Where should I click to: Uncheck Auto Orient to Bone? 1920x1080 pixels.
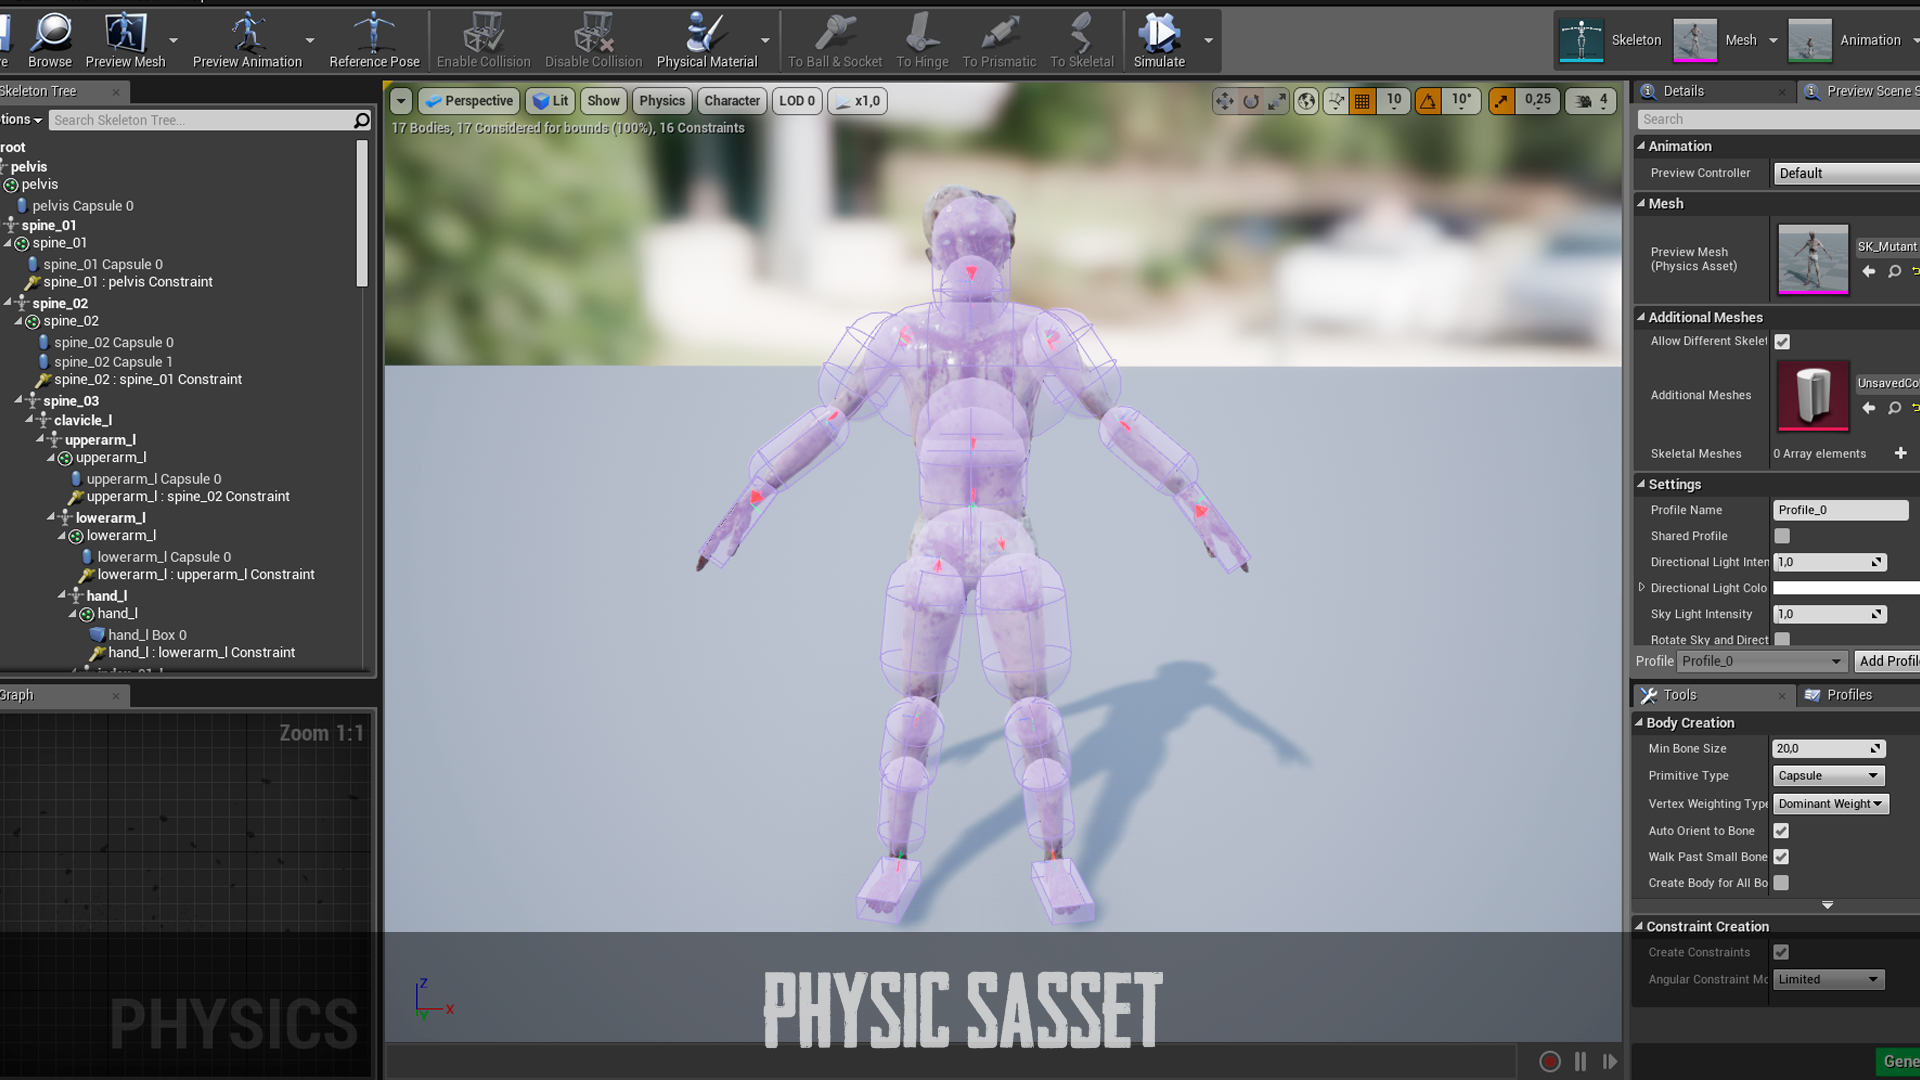click(1781, 831)
